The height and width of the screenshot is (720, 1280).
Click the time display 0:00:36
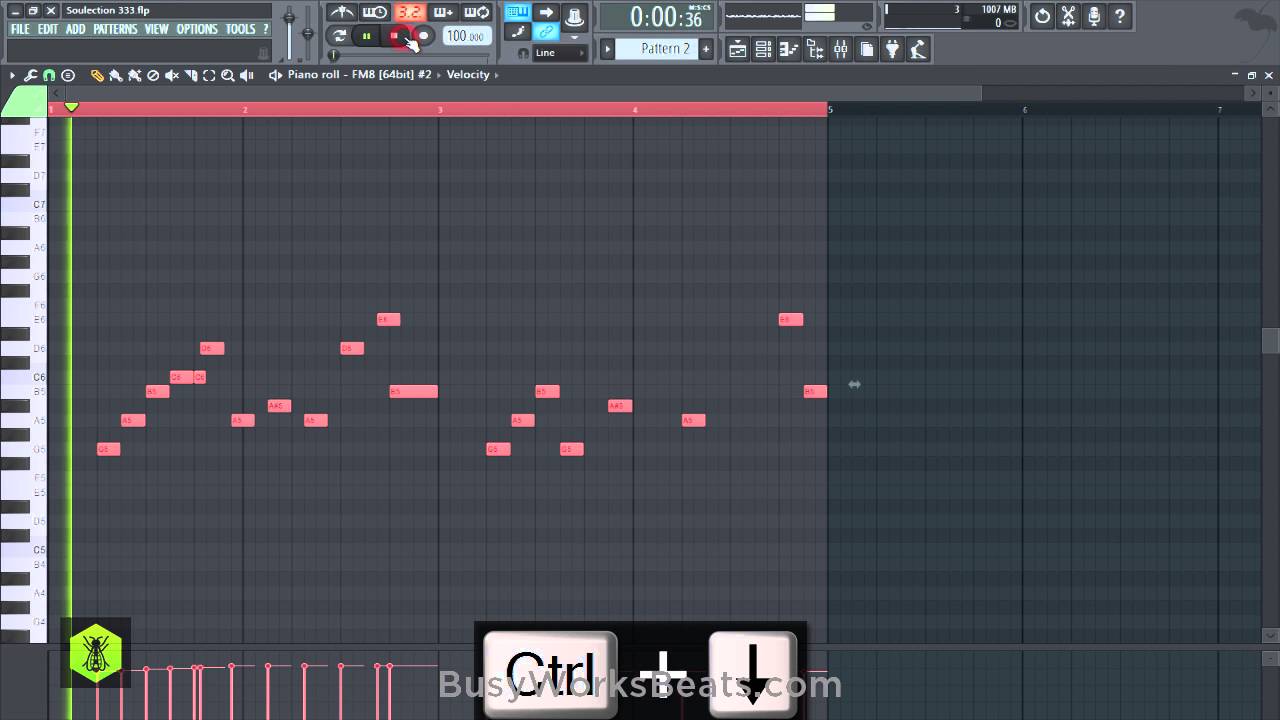pyautogui.click(x=657, y=17)
